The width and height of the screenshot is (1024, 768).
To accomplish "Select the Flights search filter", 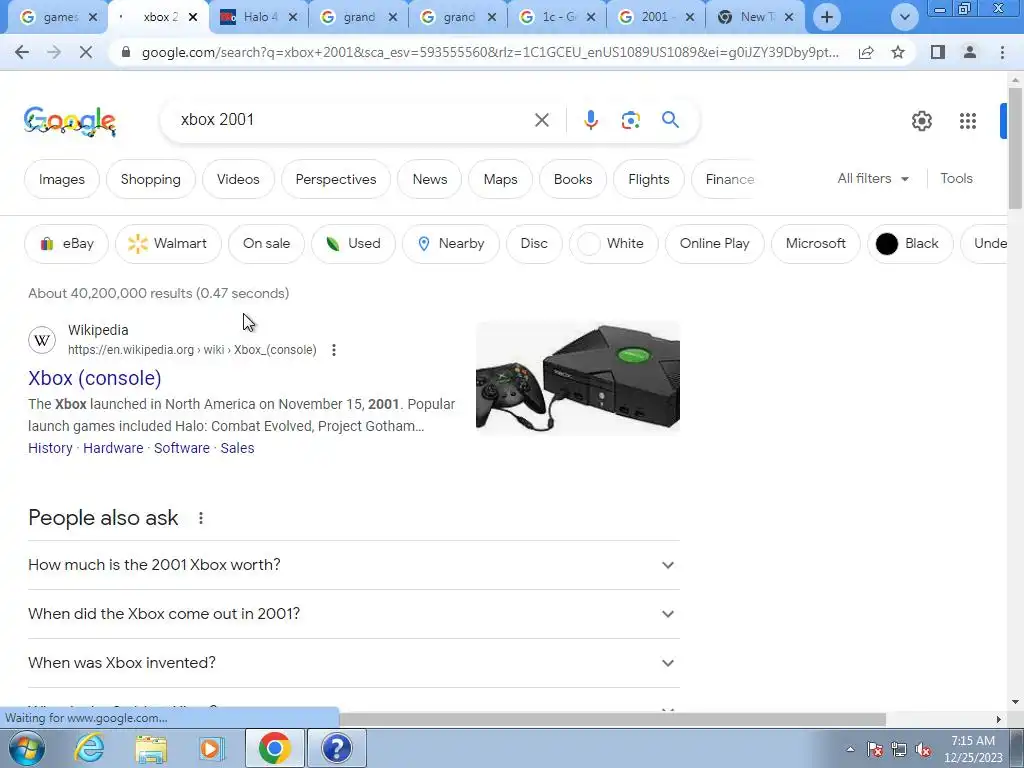I will [648, 179].
